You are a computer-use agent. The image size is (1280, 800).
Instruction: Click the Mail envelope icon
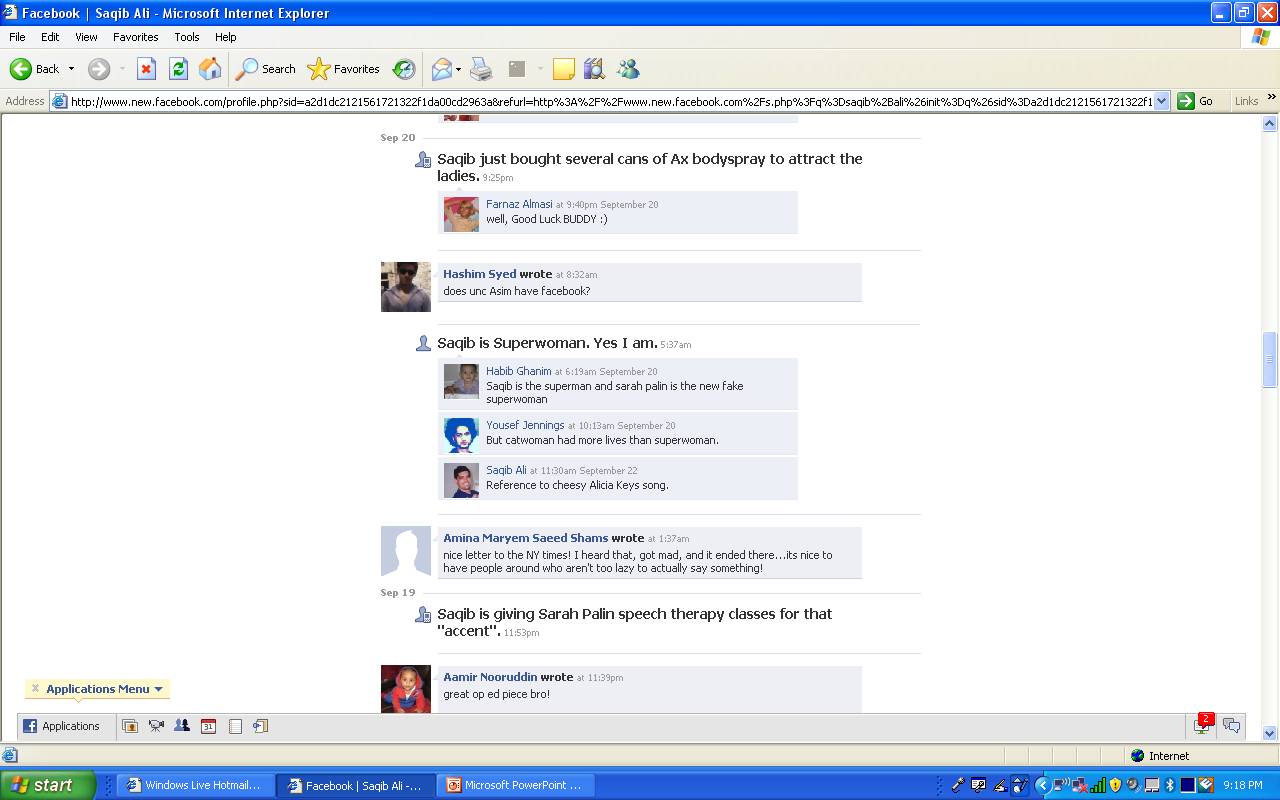[441, 69]
